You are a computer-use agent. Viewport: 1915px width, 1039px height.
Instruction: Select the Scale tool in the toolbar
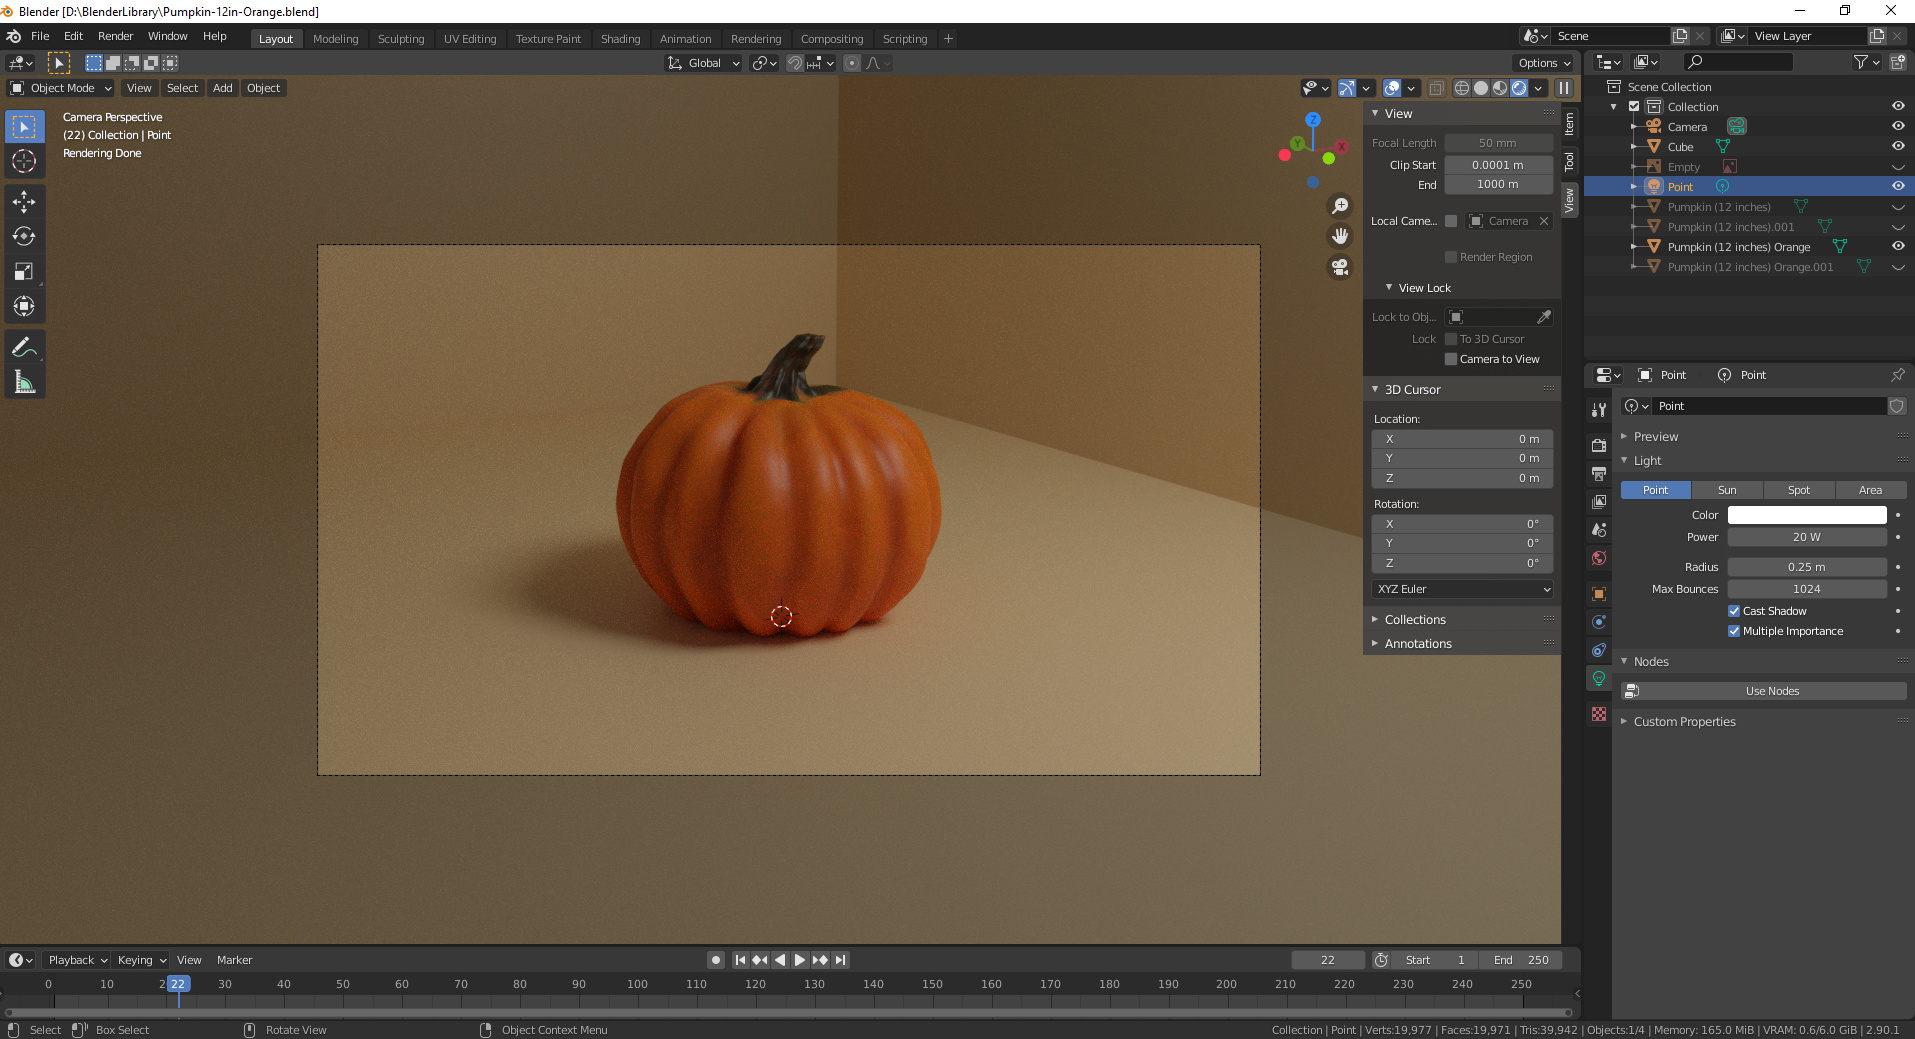pos(24,272)
